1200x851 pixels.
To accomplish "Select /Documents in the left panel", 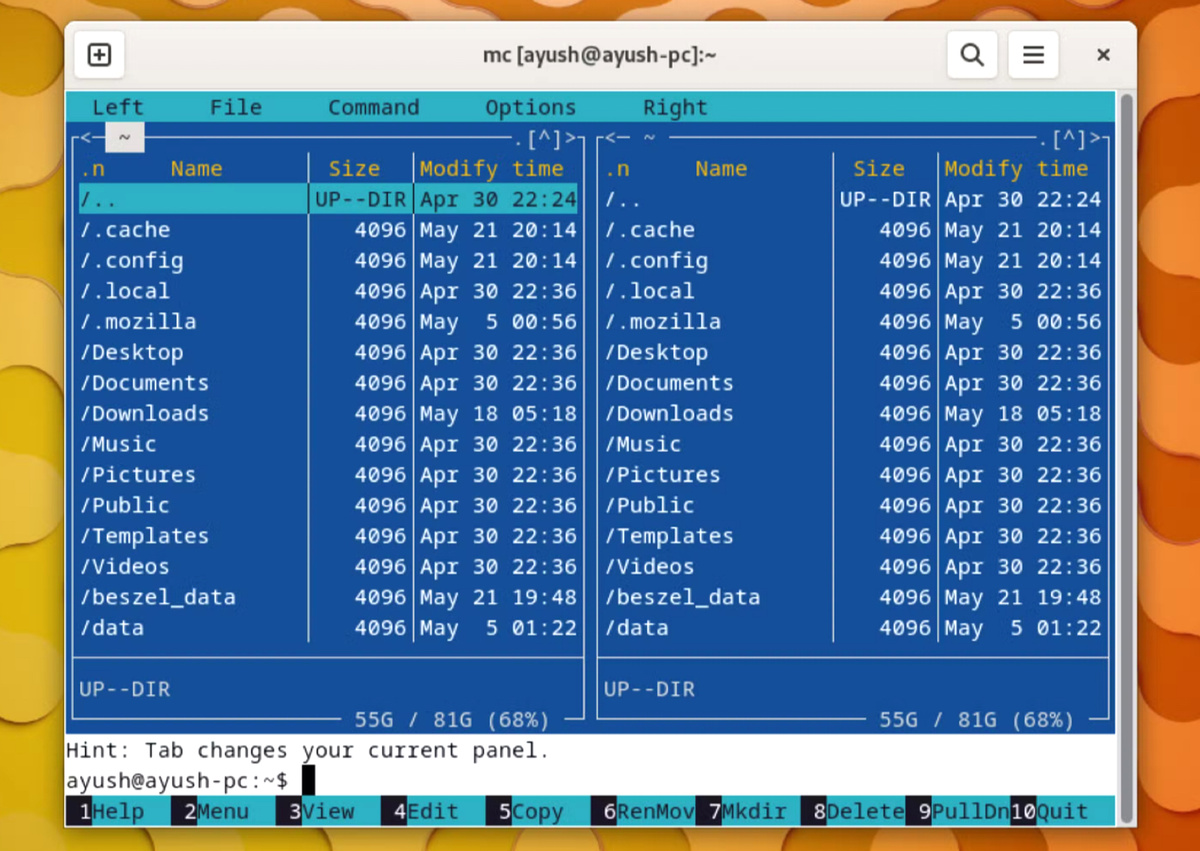I will (328, 383).
